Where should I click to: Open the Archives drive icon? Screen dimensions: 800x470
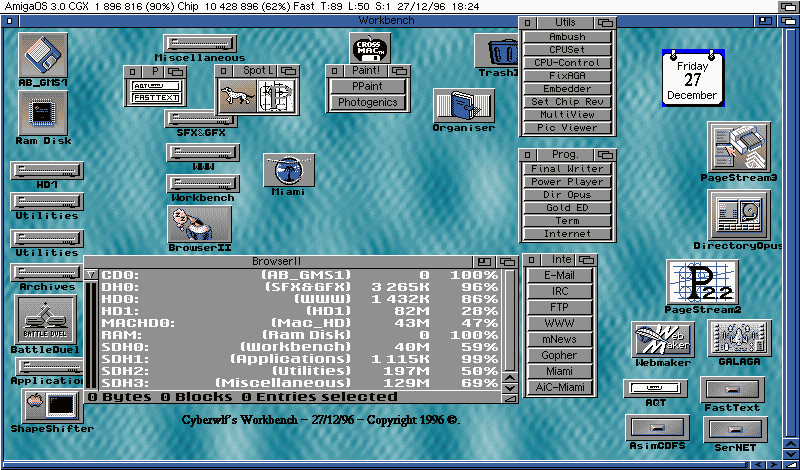[47, 273]
